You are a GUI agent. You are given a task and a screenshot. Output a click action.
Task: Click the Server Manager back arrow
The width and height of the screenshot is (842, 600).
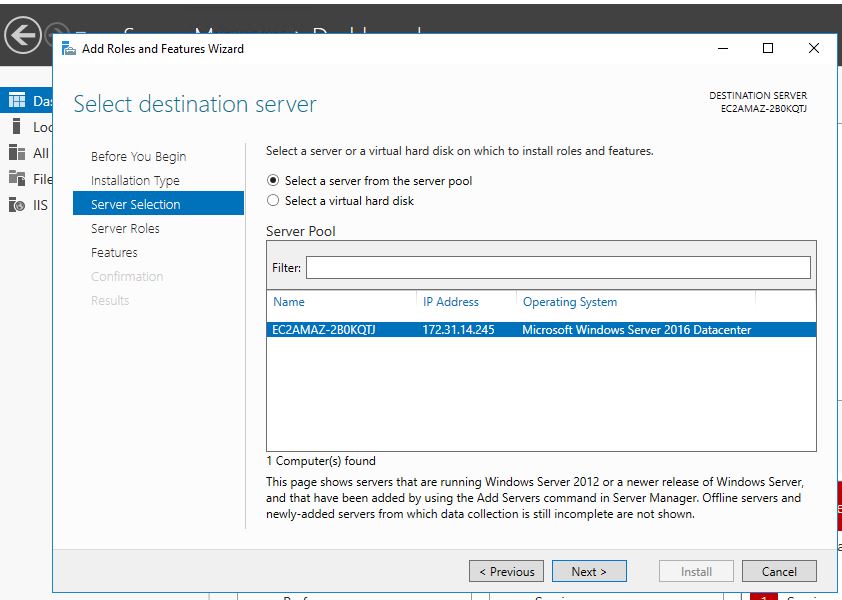pos(22,35)
